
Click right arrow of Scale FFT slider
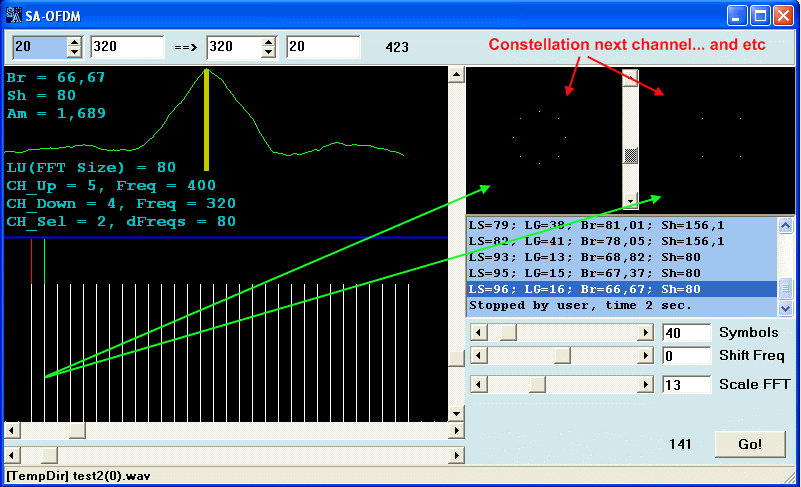click(x=645, y=384)
